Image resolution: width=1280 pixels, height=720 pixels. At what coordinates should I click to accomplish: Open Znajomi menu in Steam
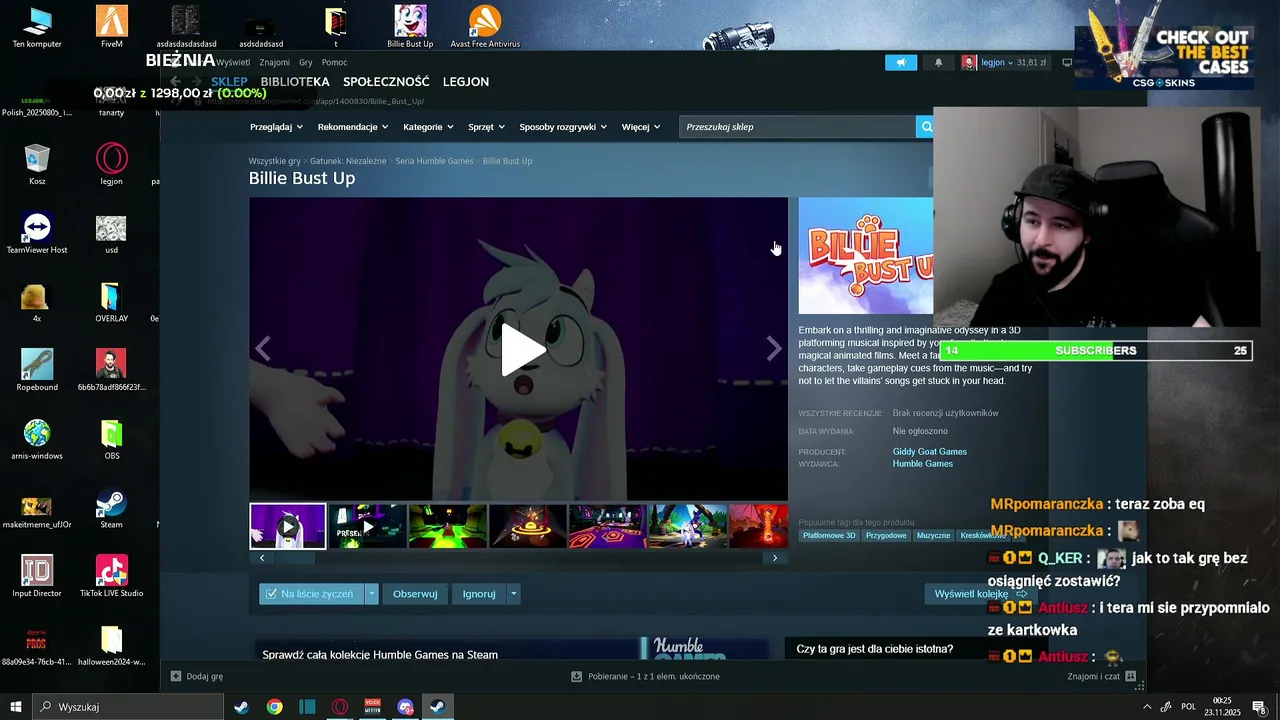tap(274, 62)
